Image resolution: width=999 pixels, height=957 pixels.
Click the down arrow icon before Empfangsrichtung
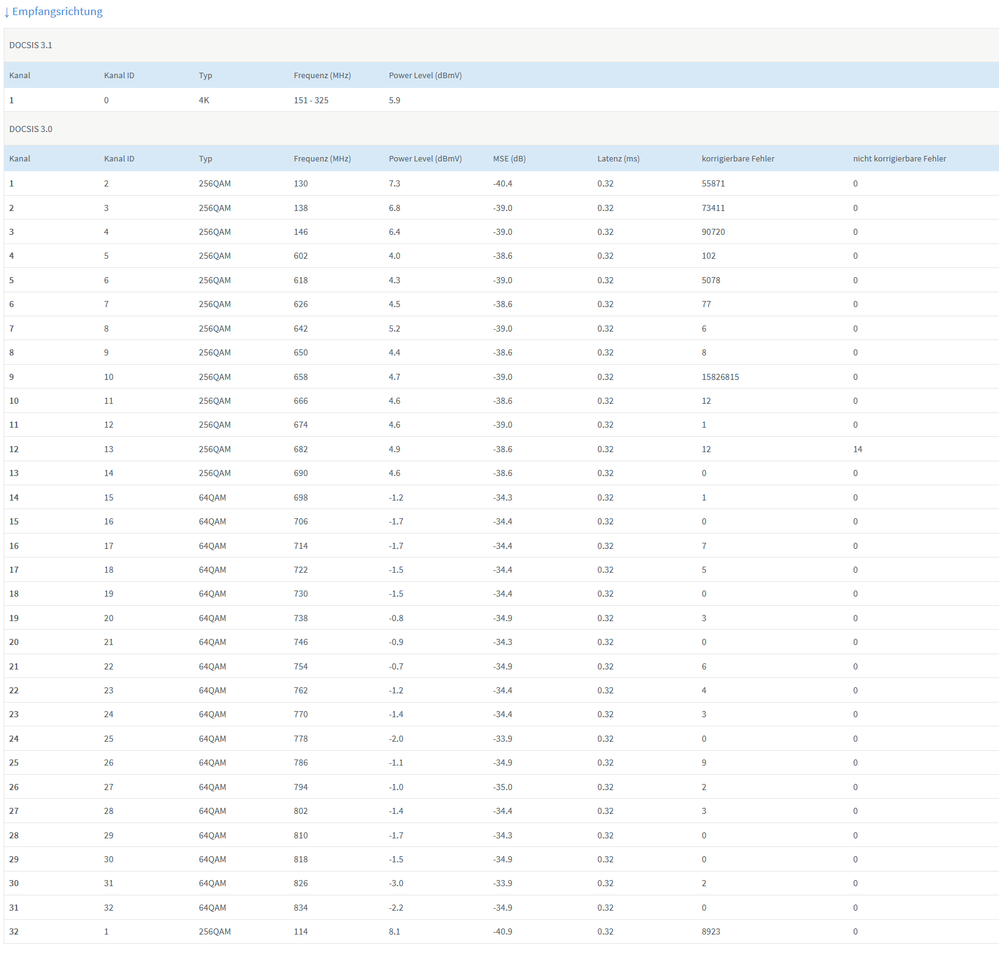(7, 12)
